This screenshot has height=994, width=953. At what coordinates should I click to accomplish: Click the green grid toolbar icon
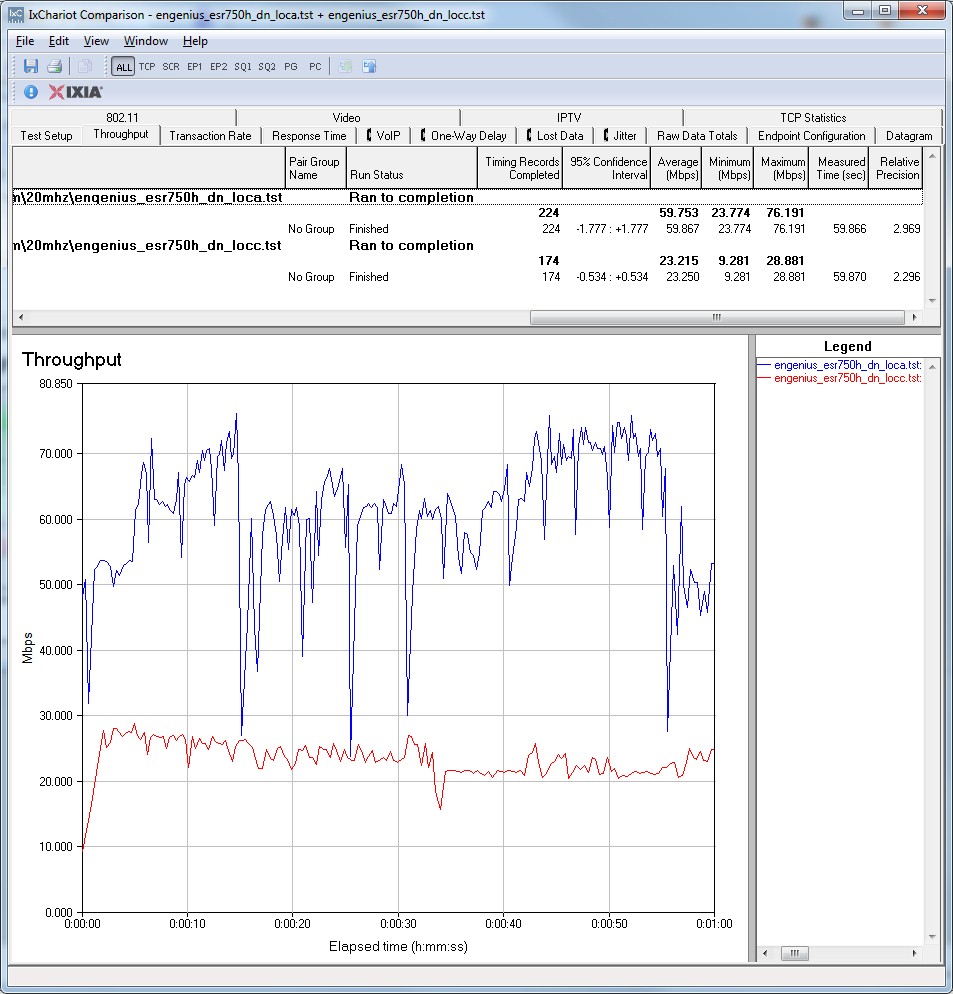(x=345, y=66)
